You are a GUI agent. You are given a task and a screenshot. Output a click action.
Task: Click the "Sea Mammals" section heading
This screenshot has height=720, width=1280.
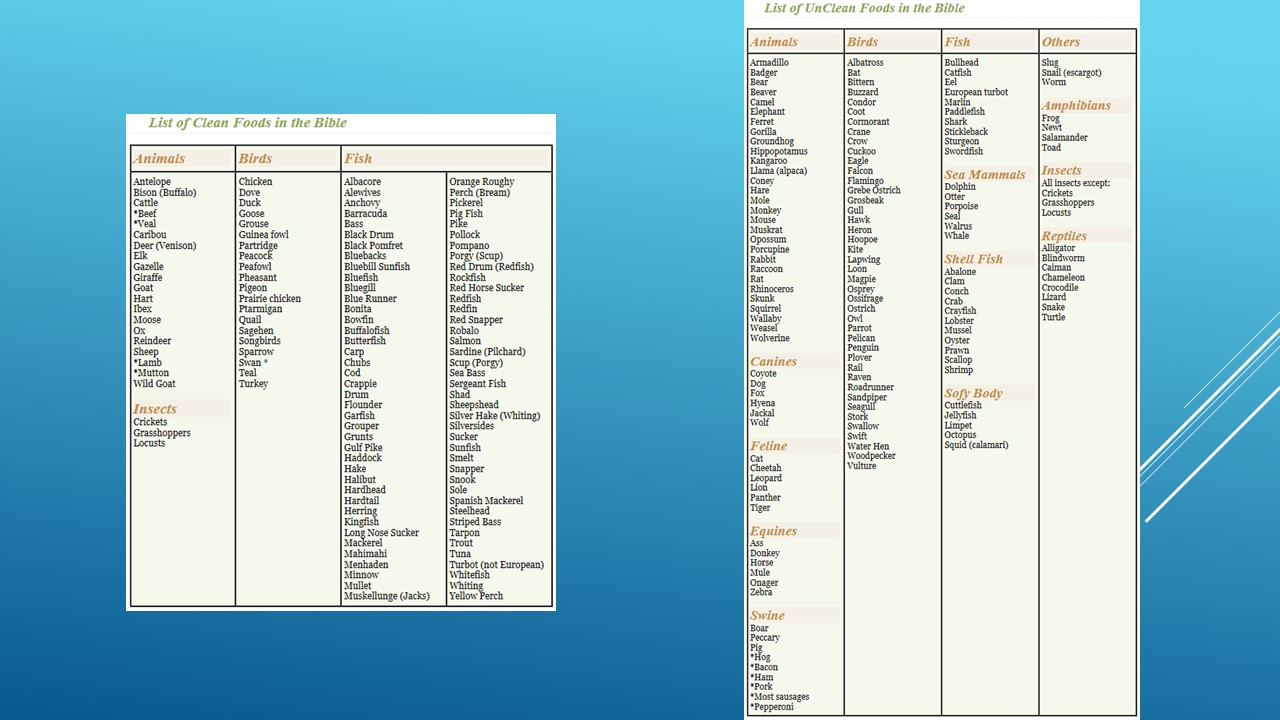click(x=985, y=175)
